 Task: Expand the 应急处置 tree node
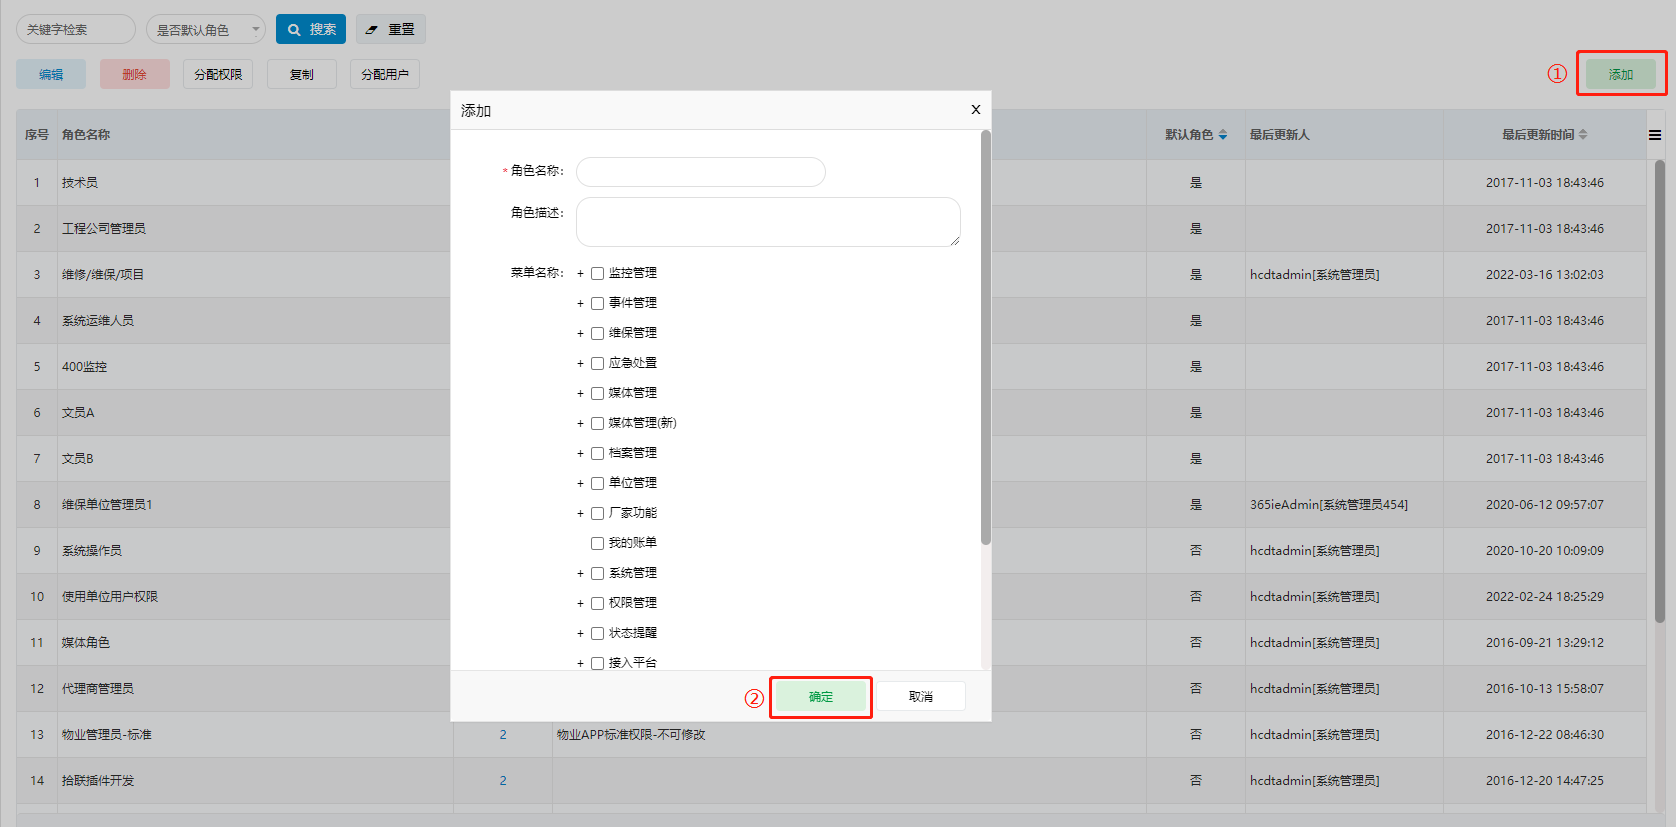pos(580,363)
